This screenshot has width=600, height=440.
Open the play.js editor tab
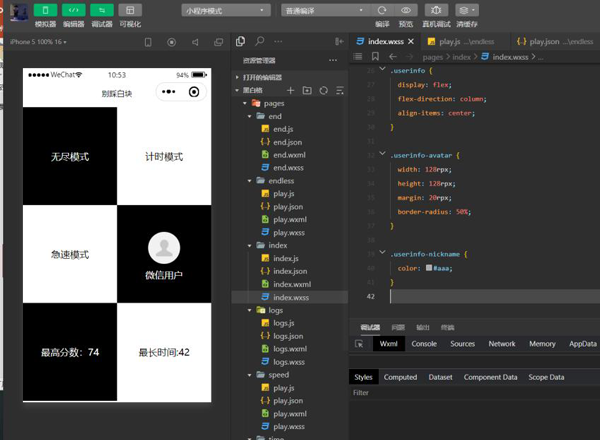[x=448, y=42]
